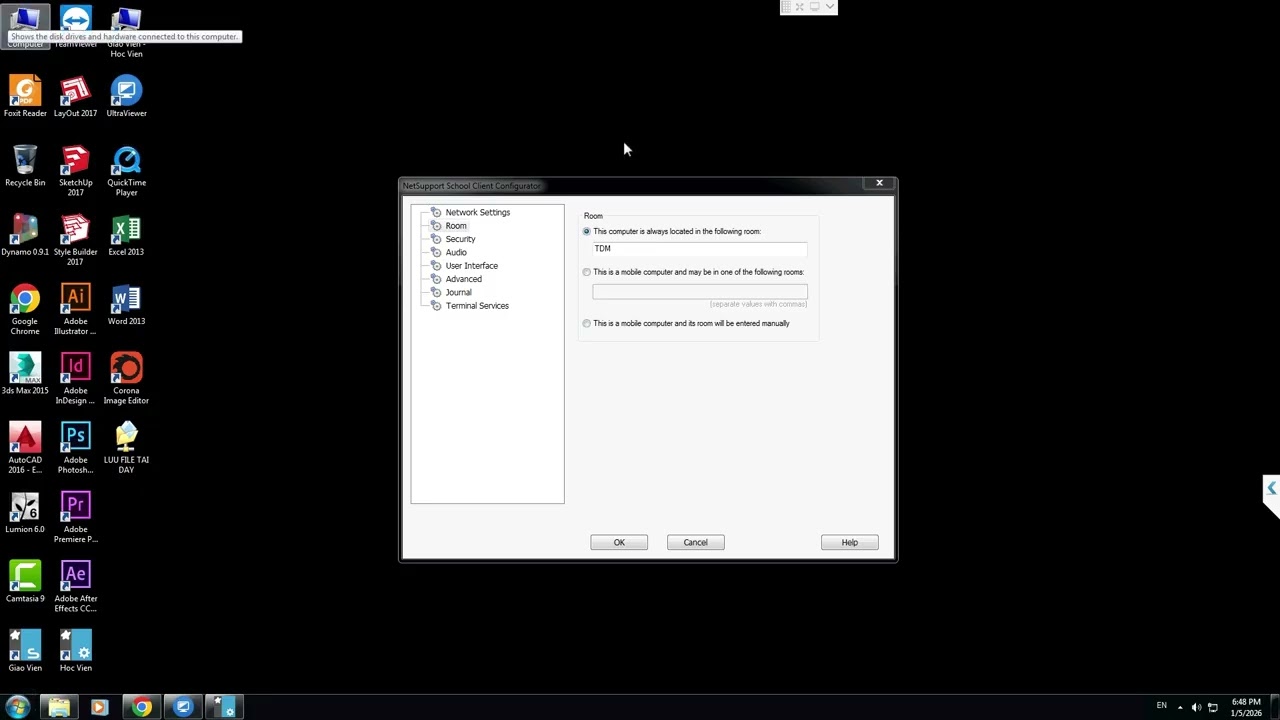Select the SketchUp 2017 desktop shortcut

point(75,171)
